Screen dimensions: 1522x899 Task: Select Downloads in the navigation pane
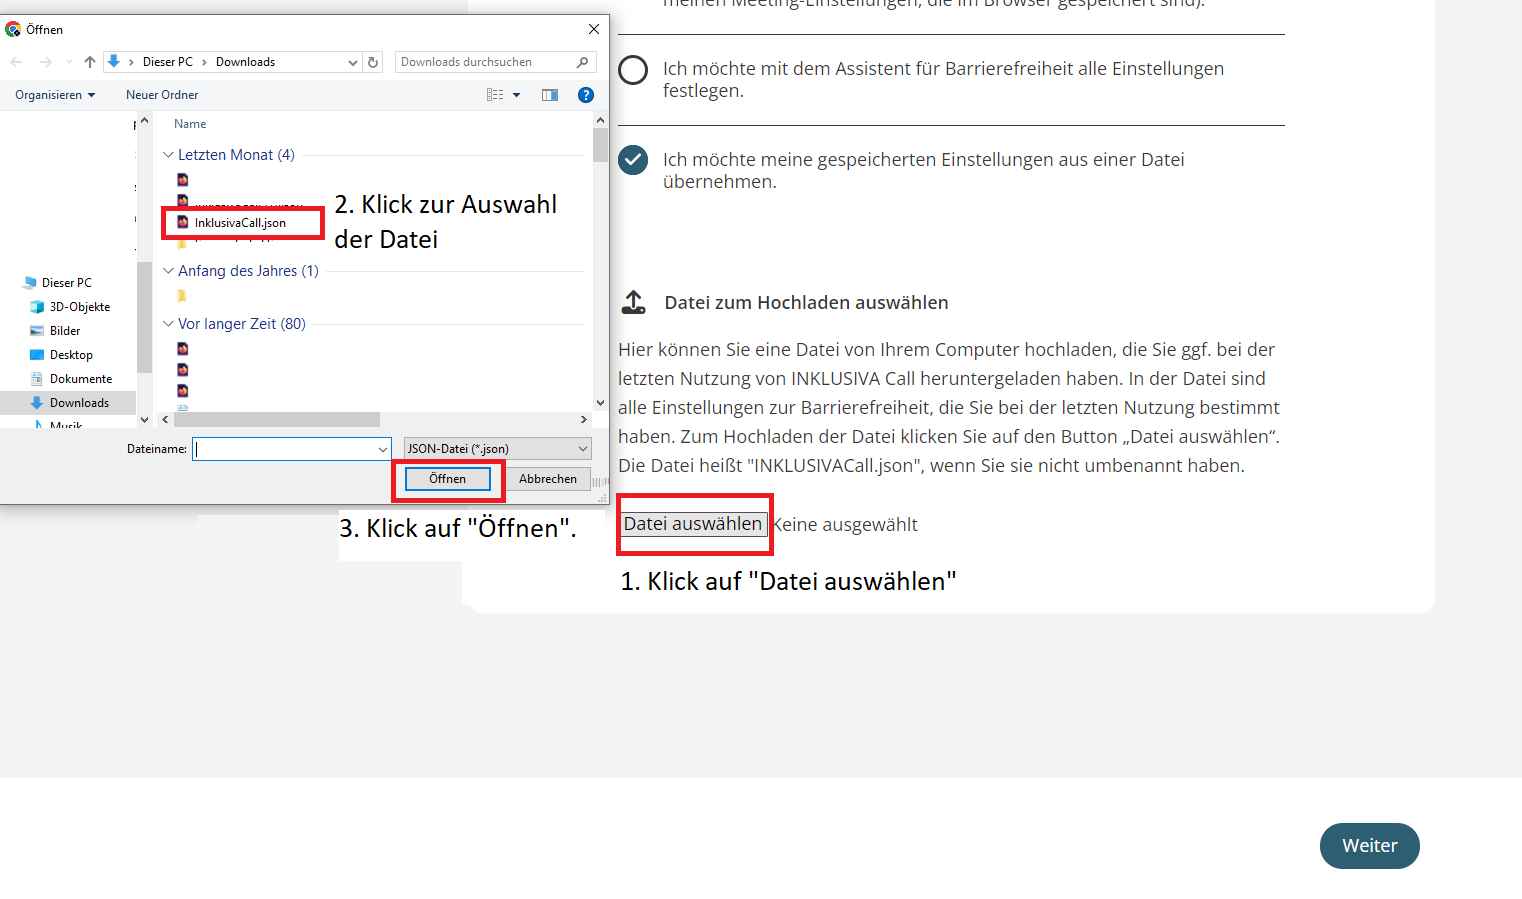(69, 403)
